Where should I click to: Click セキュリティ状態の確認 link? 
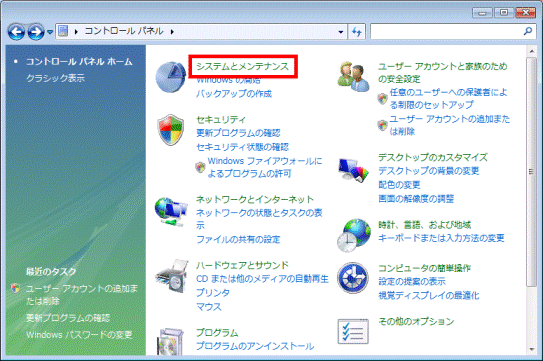click(x=242, y=147)
